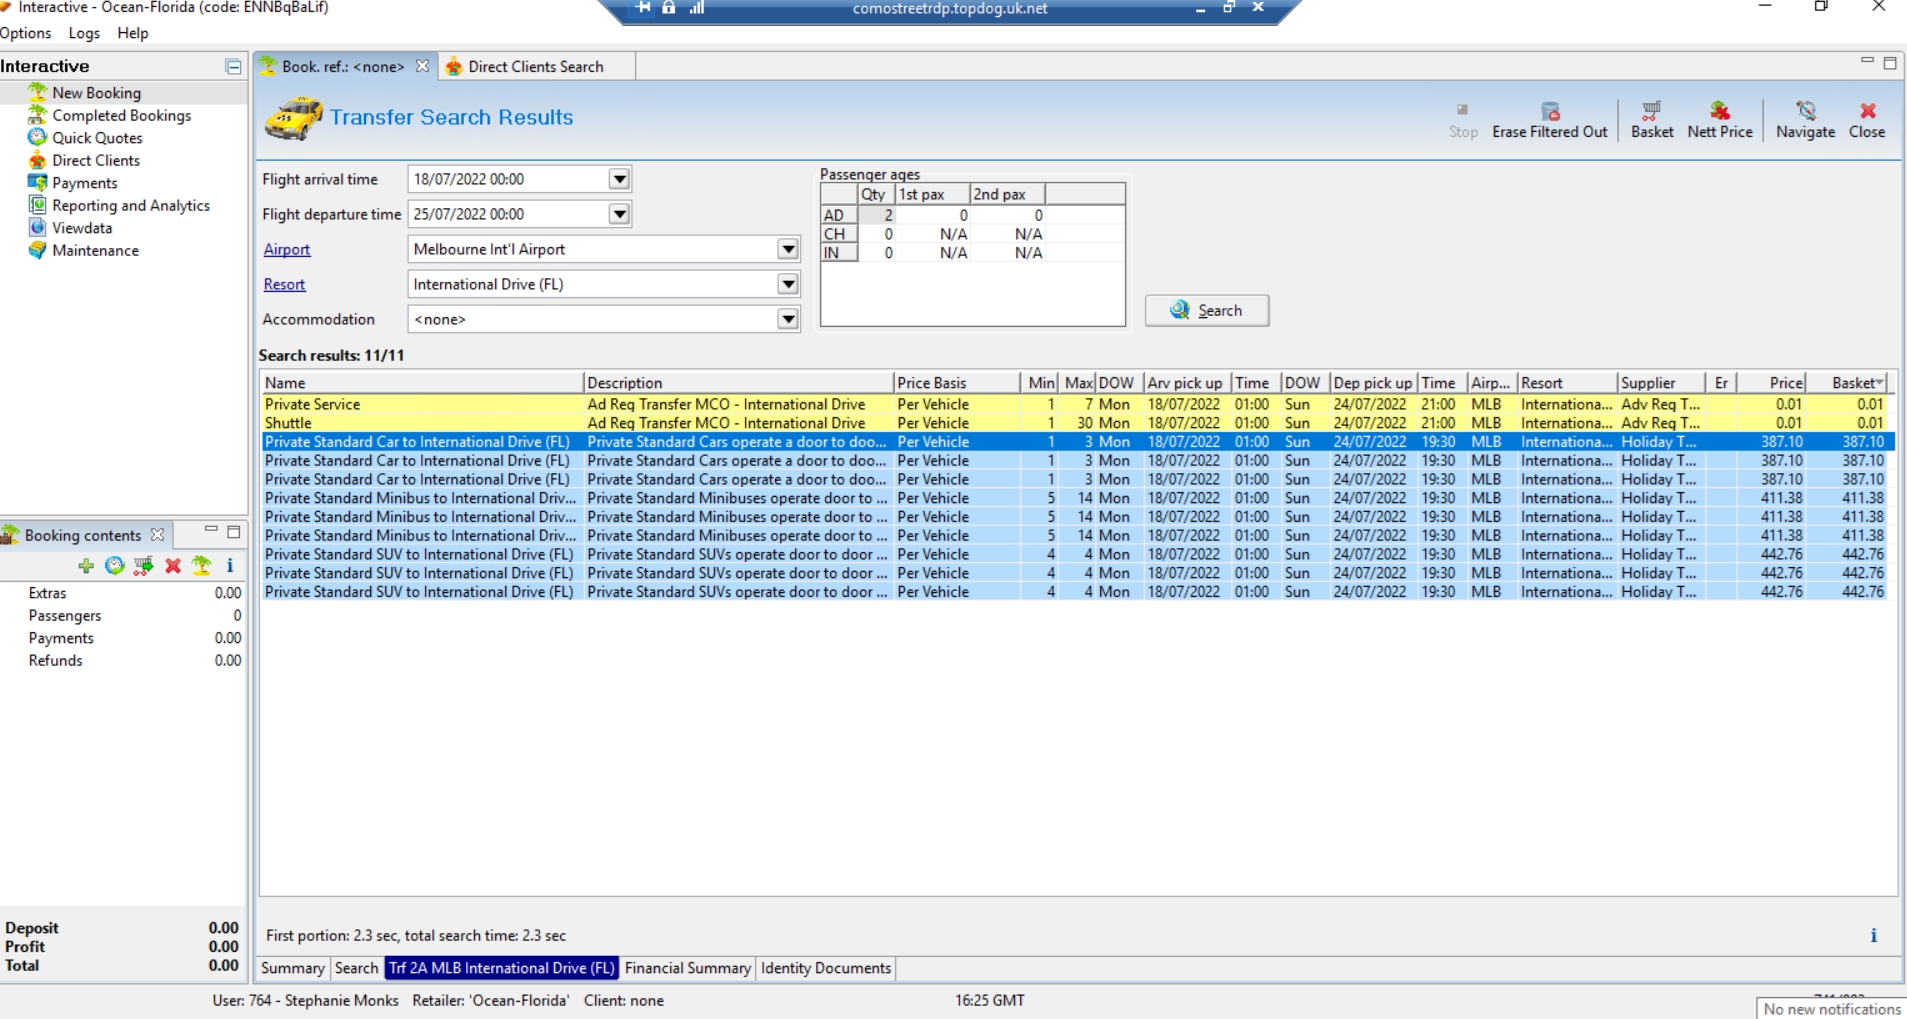Click the Navigate toolbar icon
The height and width of the screenshot is (1019, 1907).
point(1805,112)
